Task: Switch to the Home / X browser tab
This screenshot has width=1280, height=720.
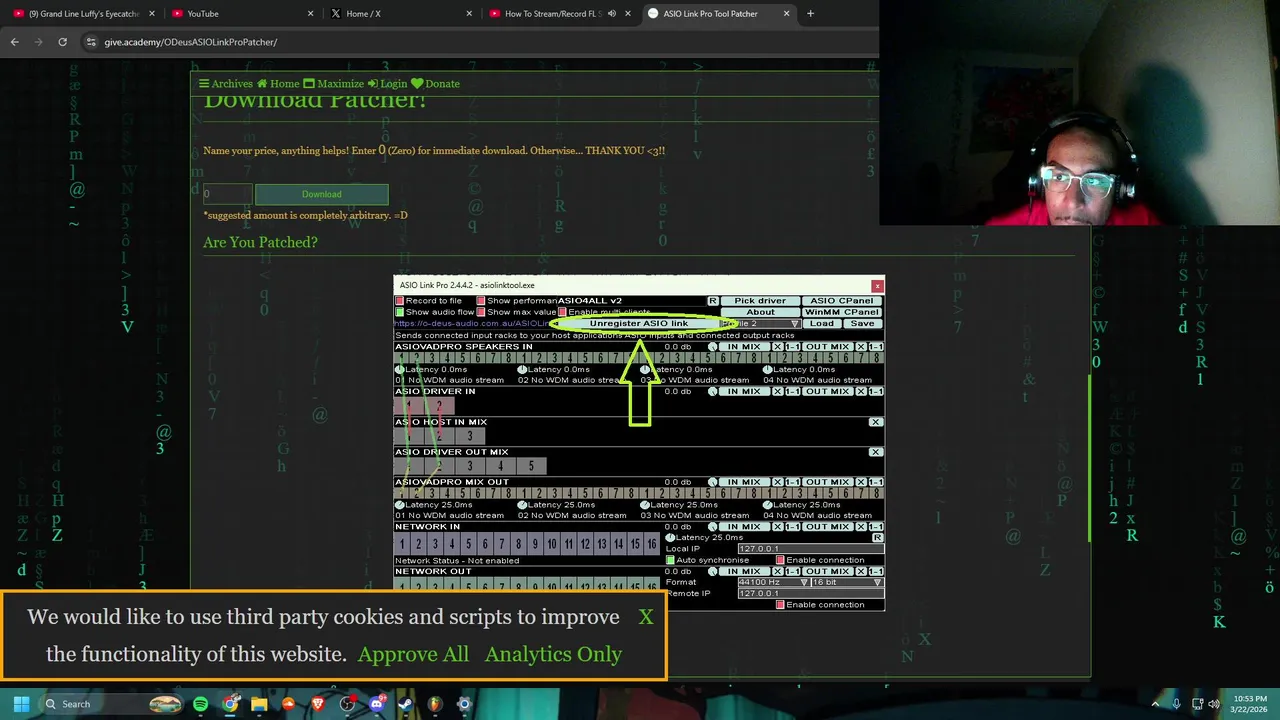Action: (x=400, y=14)
